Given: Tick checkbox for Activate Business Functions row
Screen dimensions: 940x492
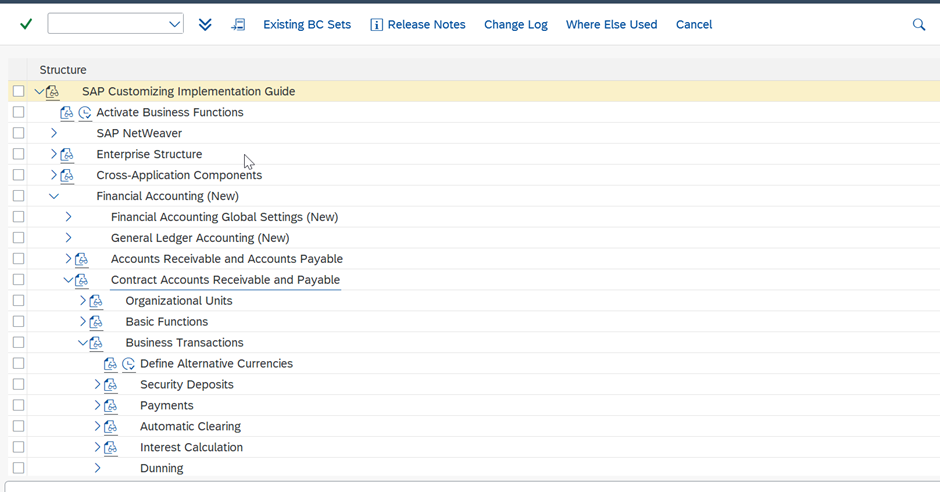Looking at the screenshot, I should click(19, 112).
